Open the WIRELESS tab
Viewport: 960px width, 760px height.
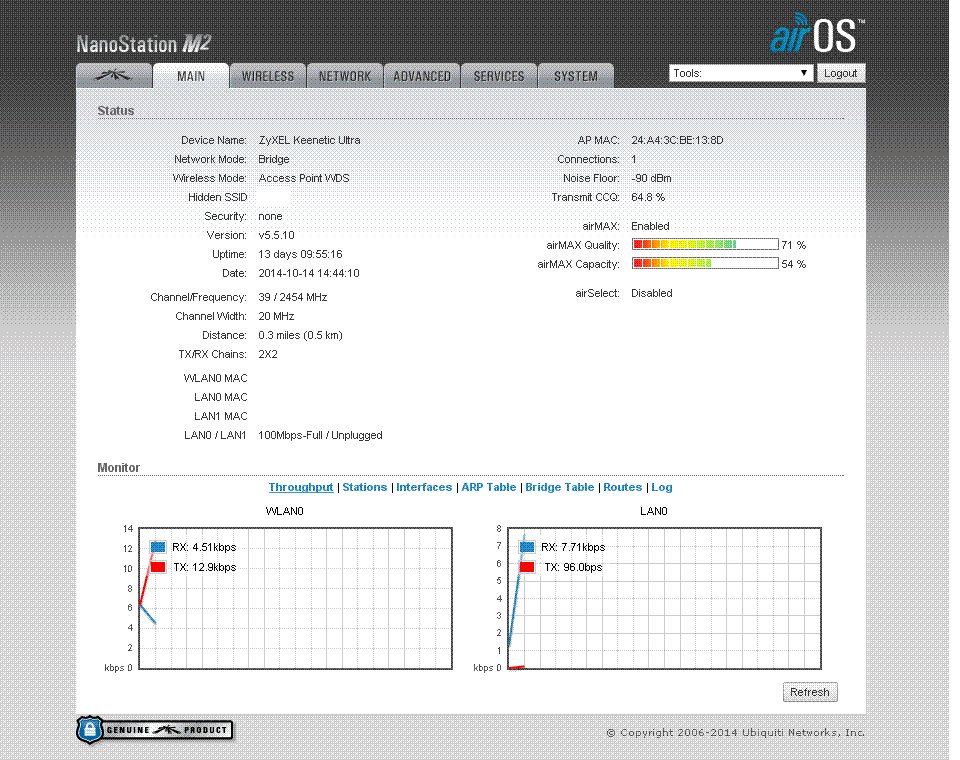coord(268,76)
